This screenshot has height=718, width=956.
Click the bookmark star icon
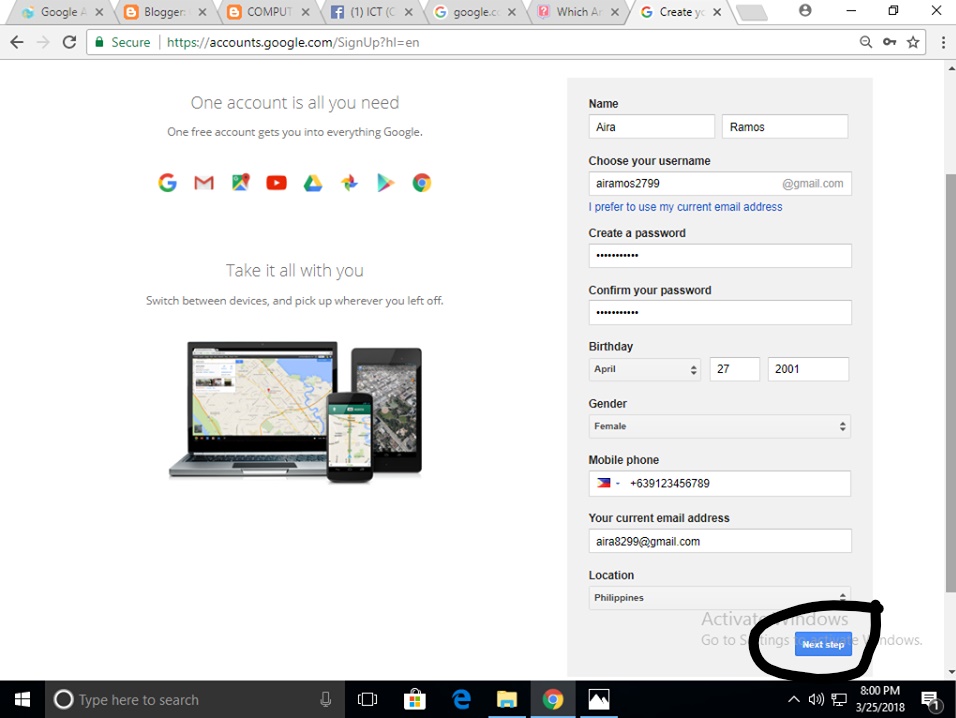[x=913, y=42]
